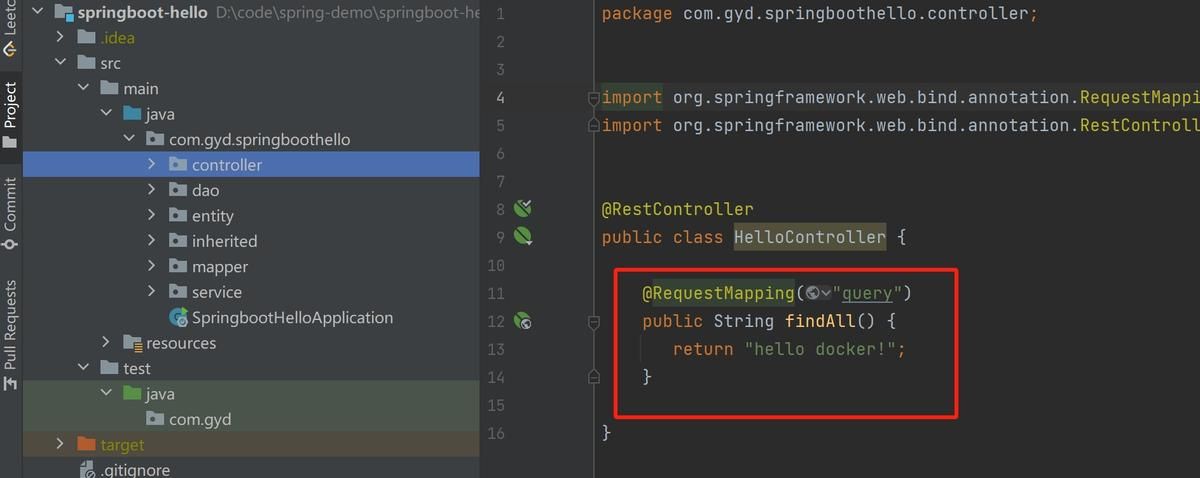Select the mapper package in tree

219,266
